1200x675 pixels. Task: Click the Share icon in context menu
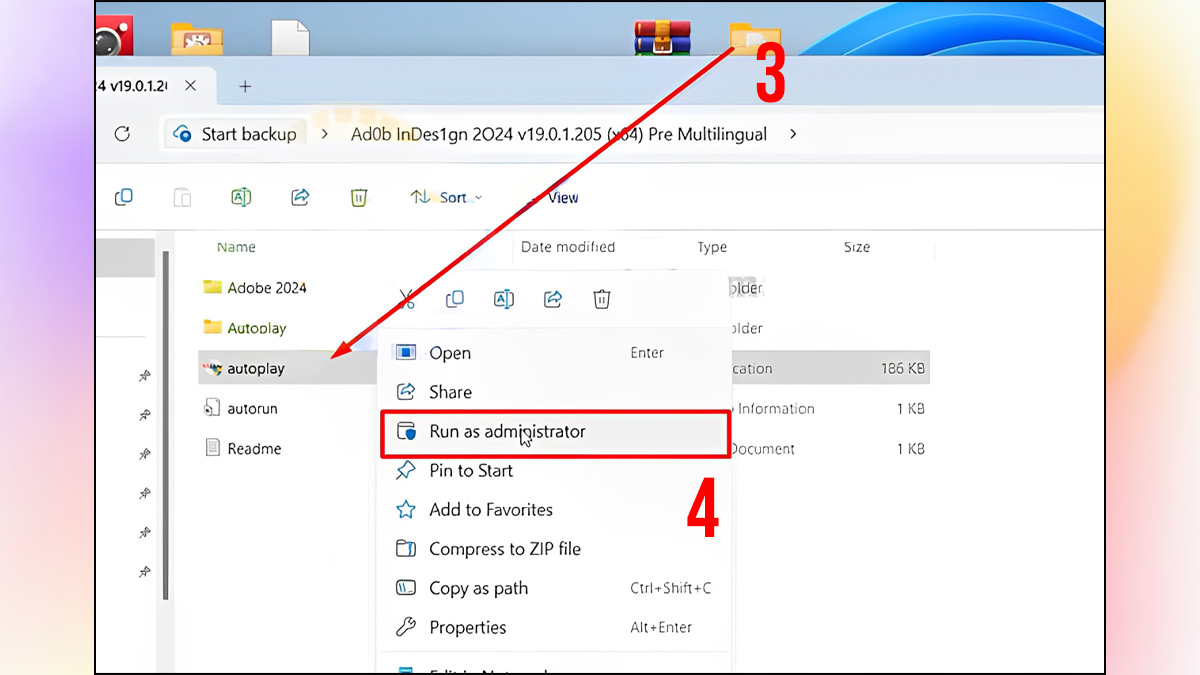point(553,298)
